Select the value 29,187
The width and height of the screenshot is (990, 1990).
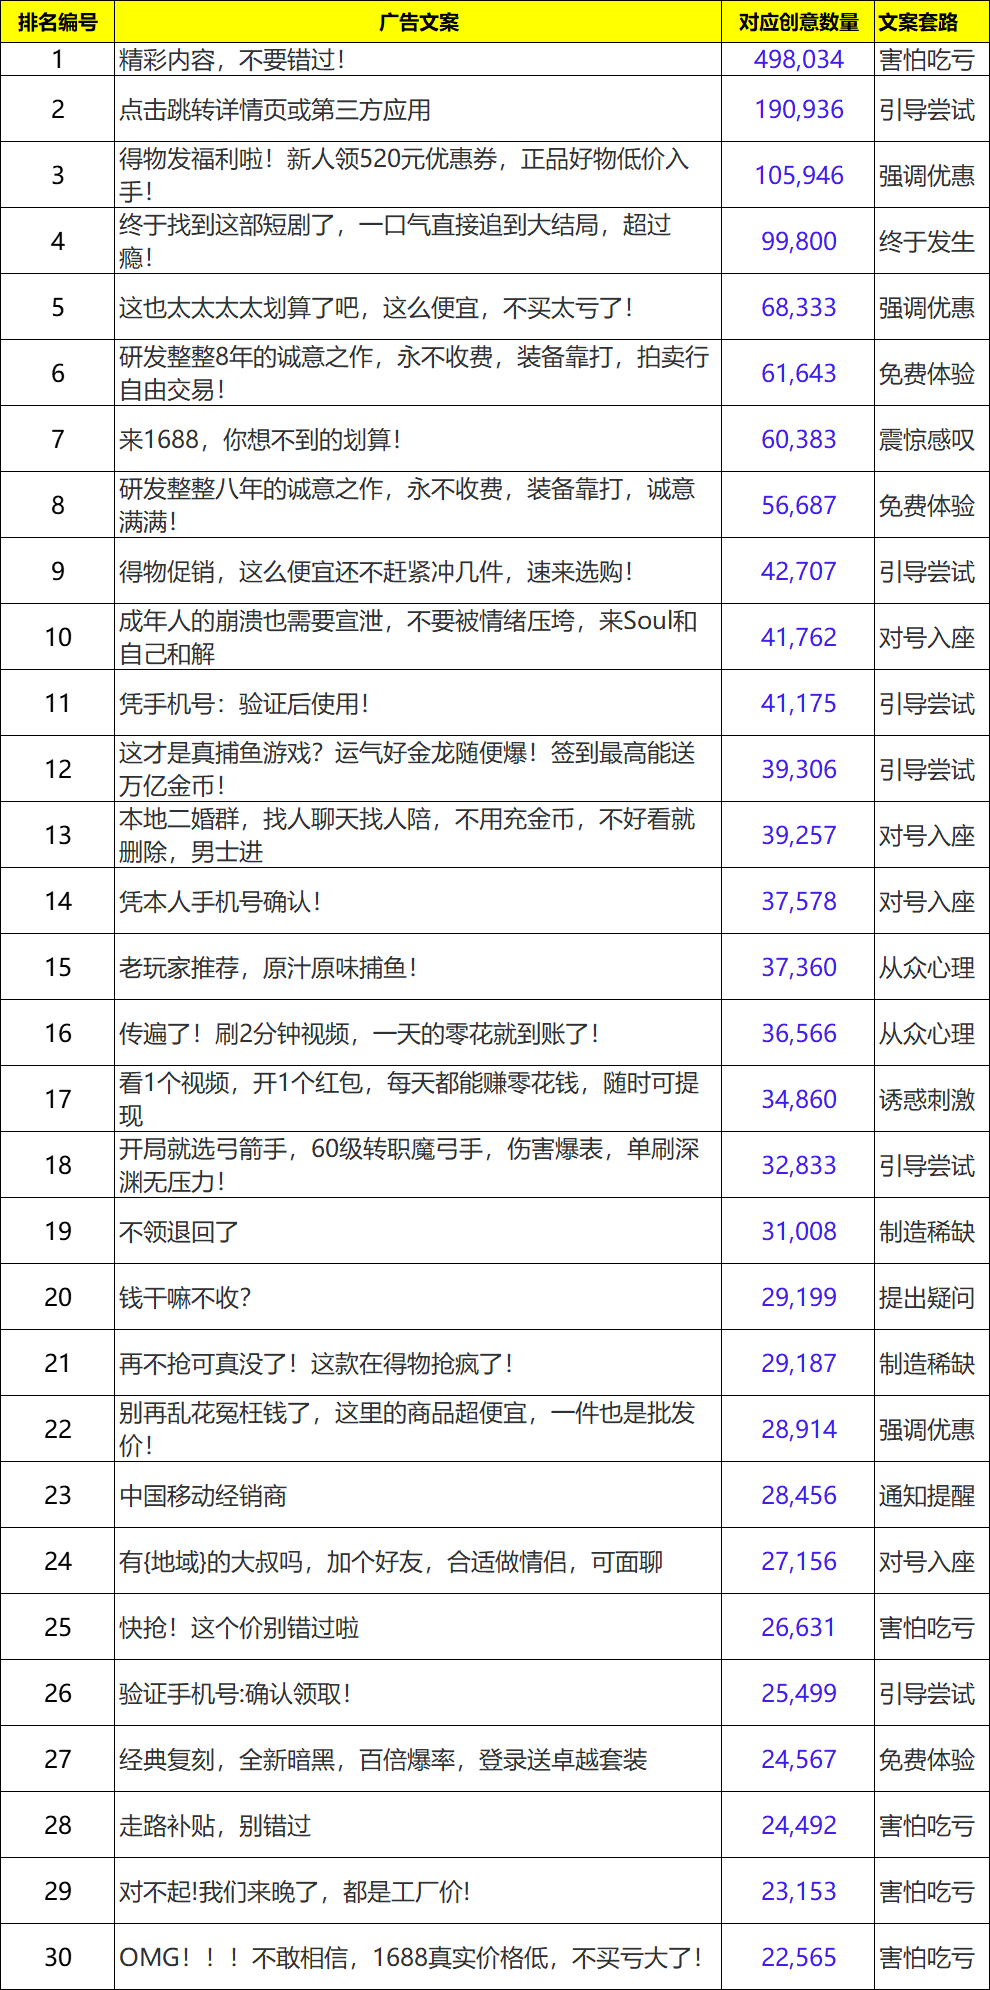799,1364
